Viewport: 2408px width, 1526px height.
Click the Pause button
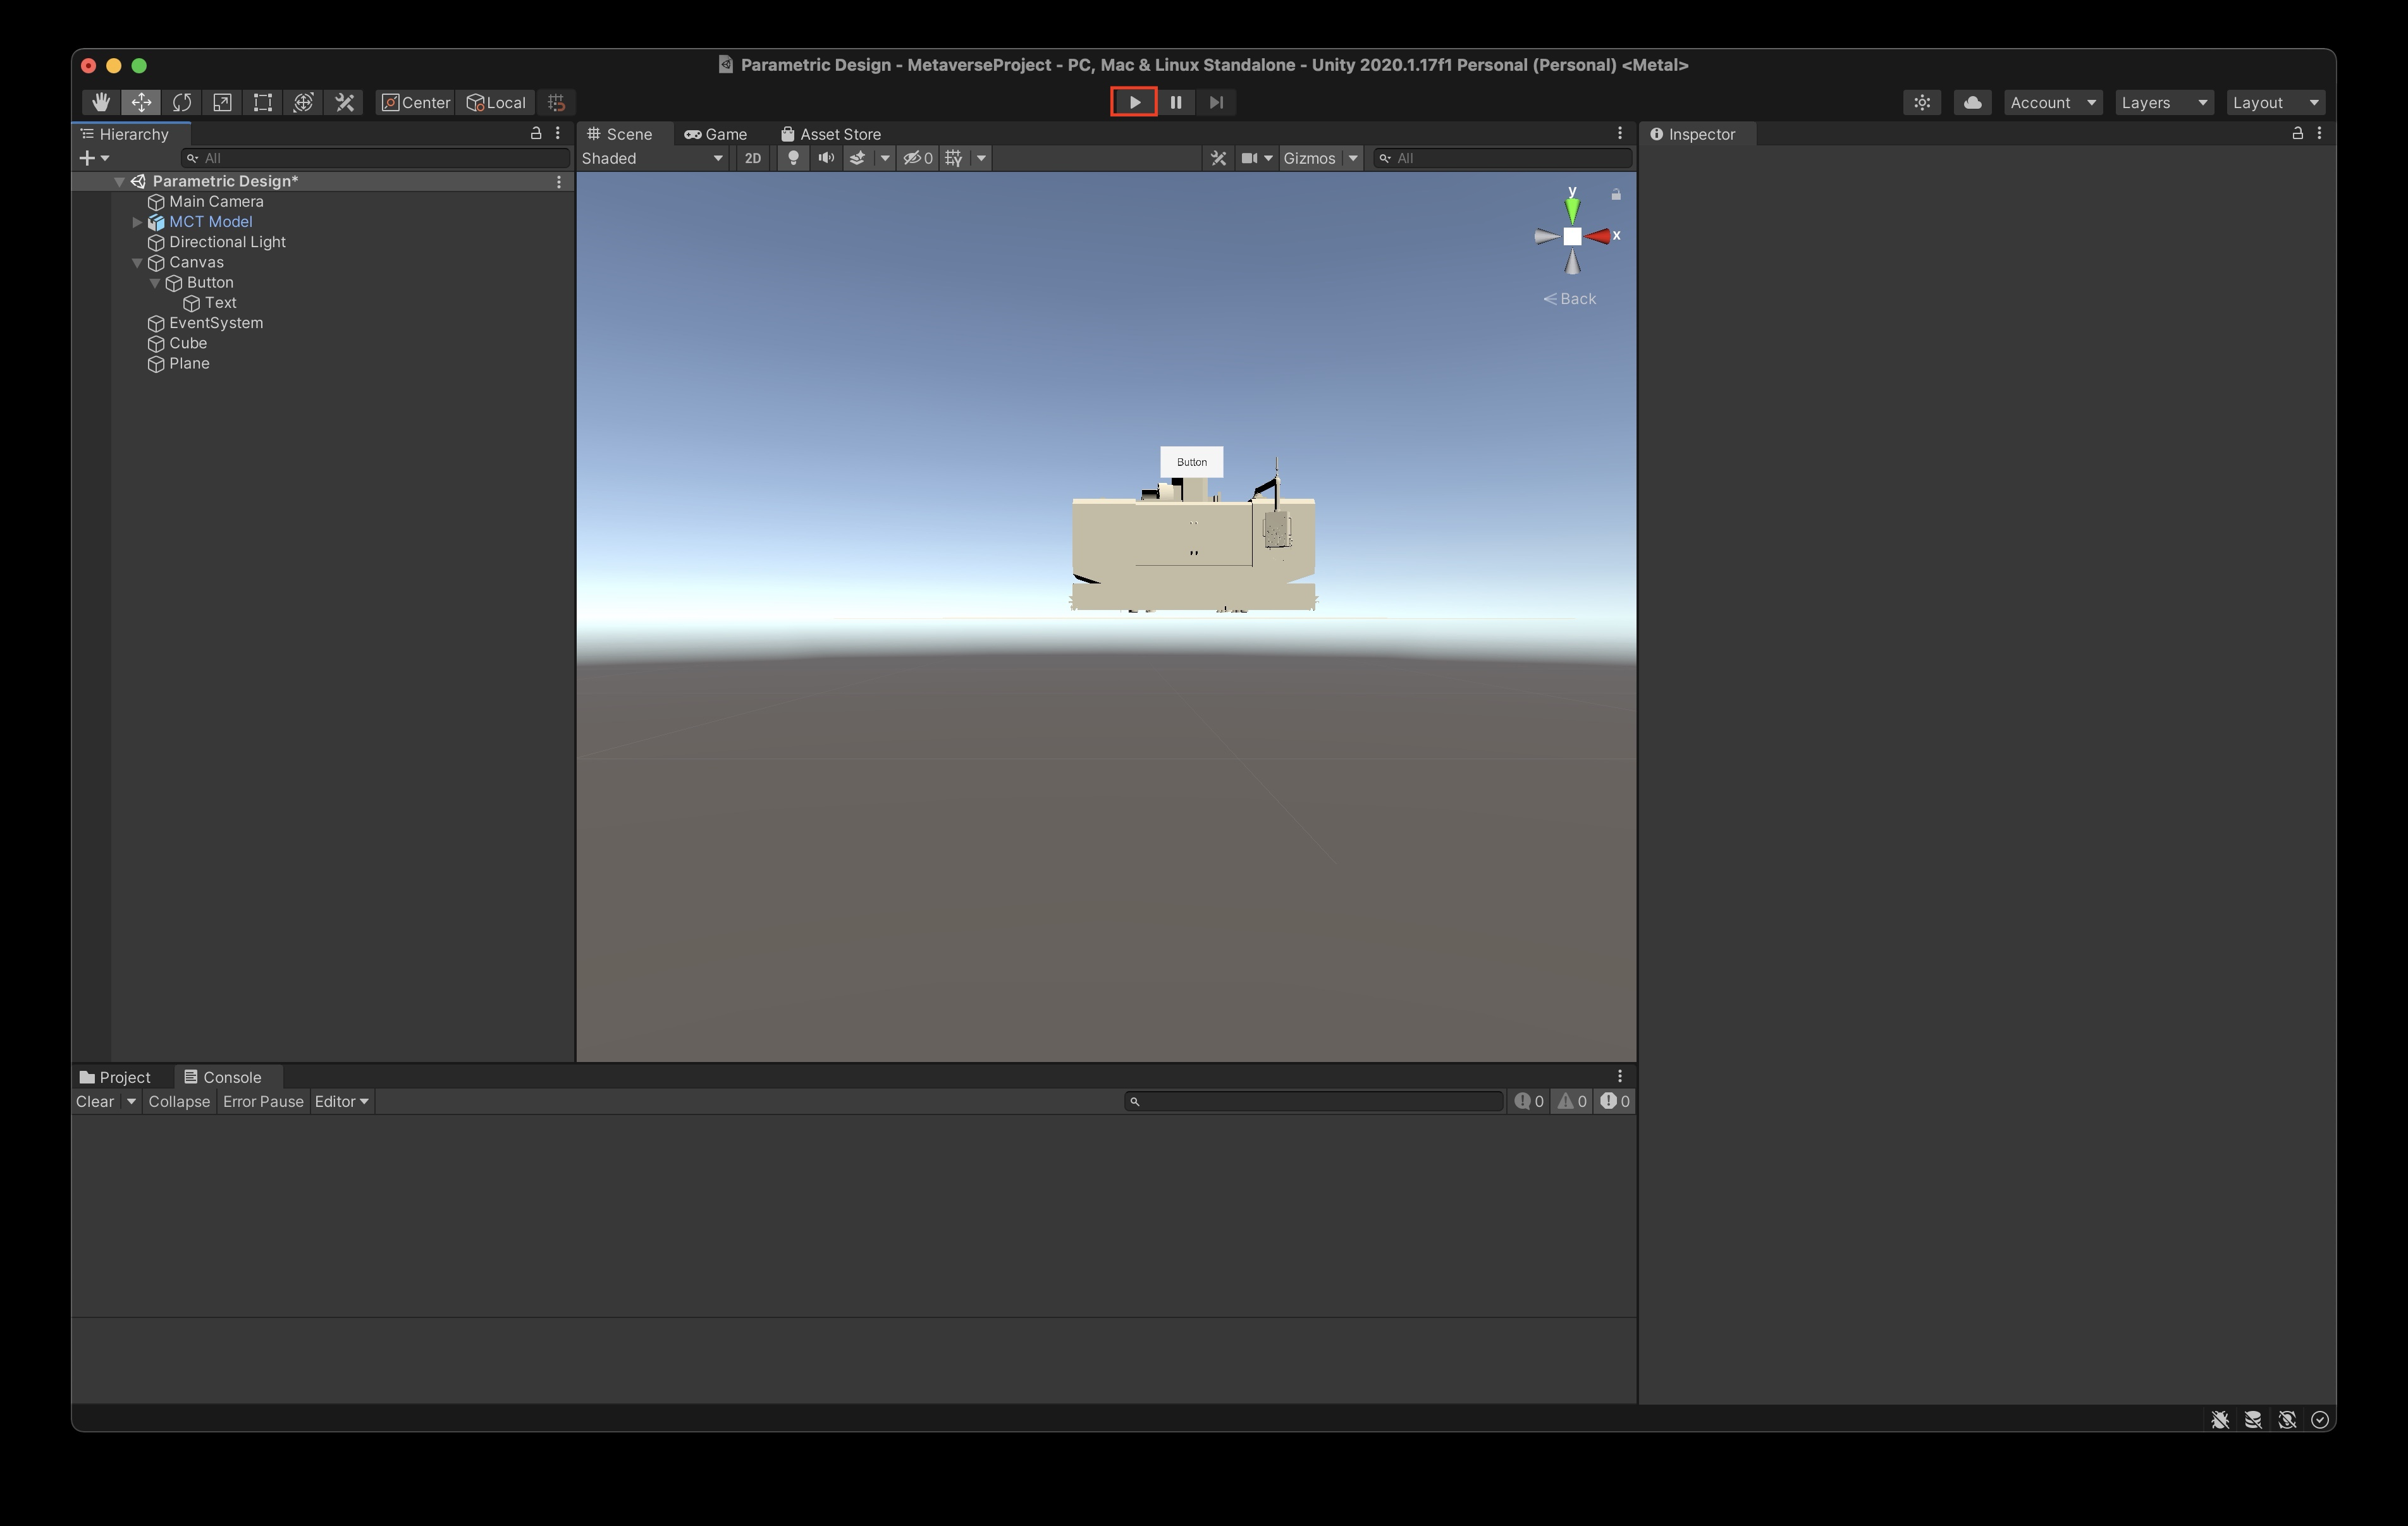coord(1176,102)
